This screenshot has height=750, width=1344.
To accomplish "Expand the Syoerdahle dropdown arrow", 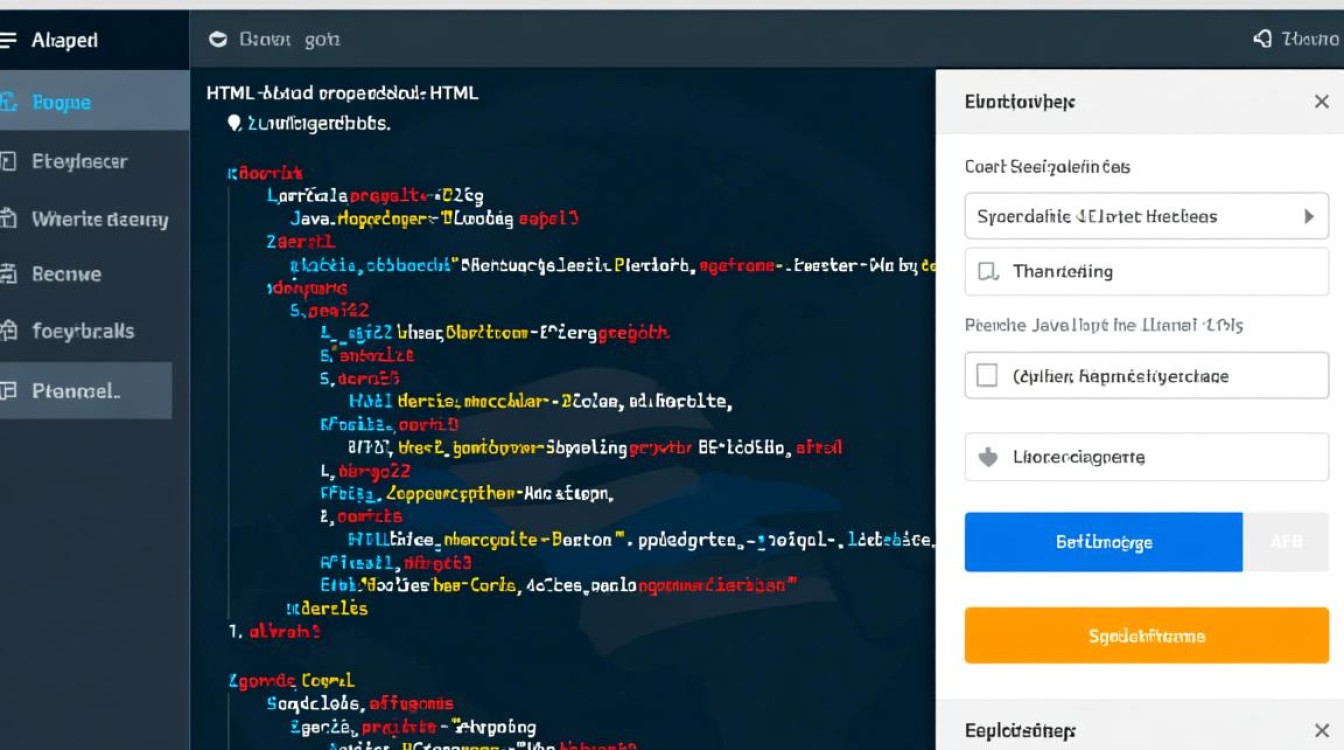I will 1308,216.
